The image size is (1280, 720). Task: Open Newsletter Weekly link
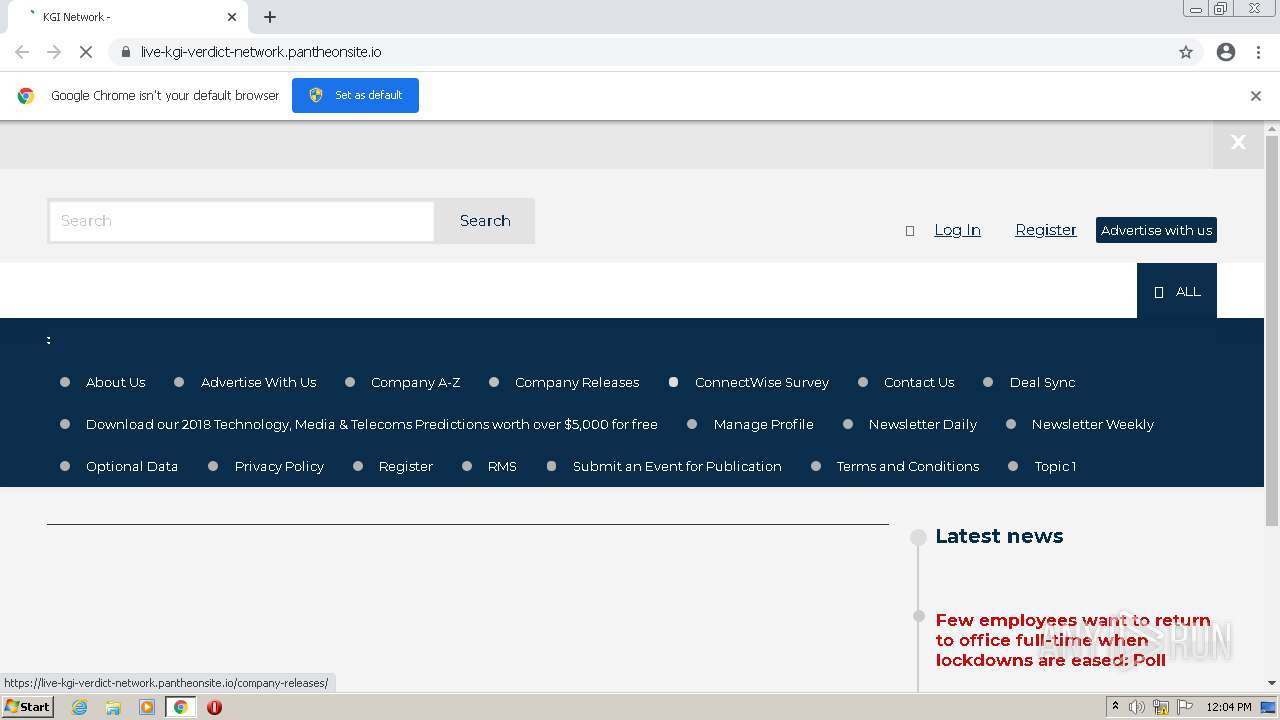1092,424
